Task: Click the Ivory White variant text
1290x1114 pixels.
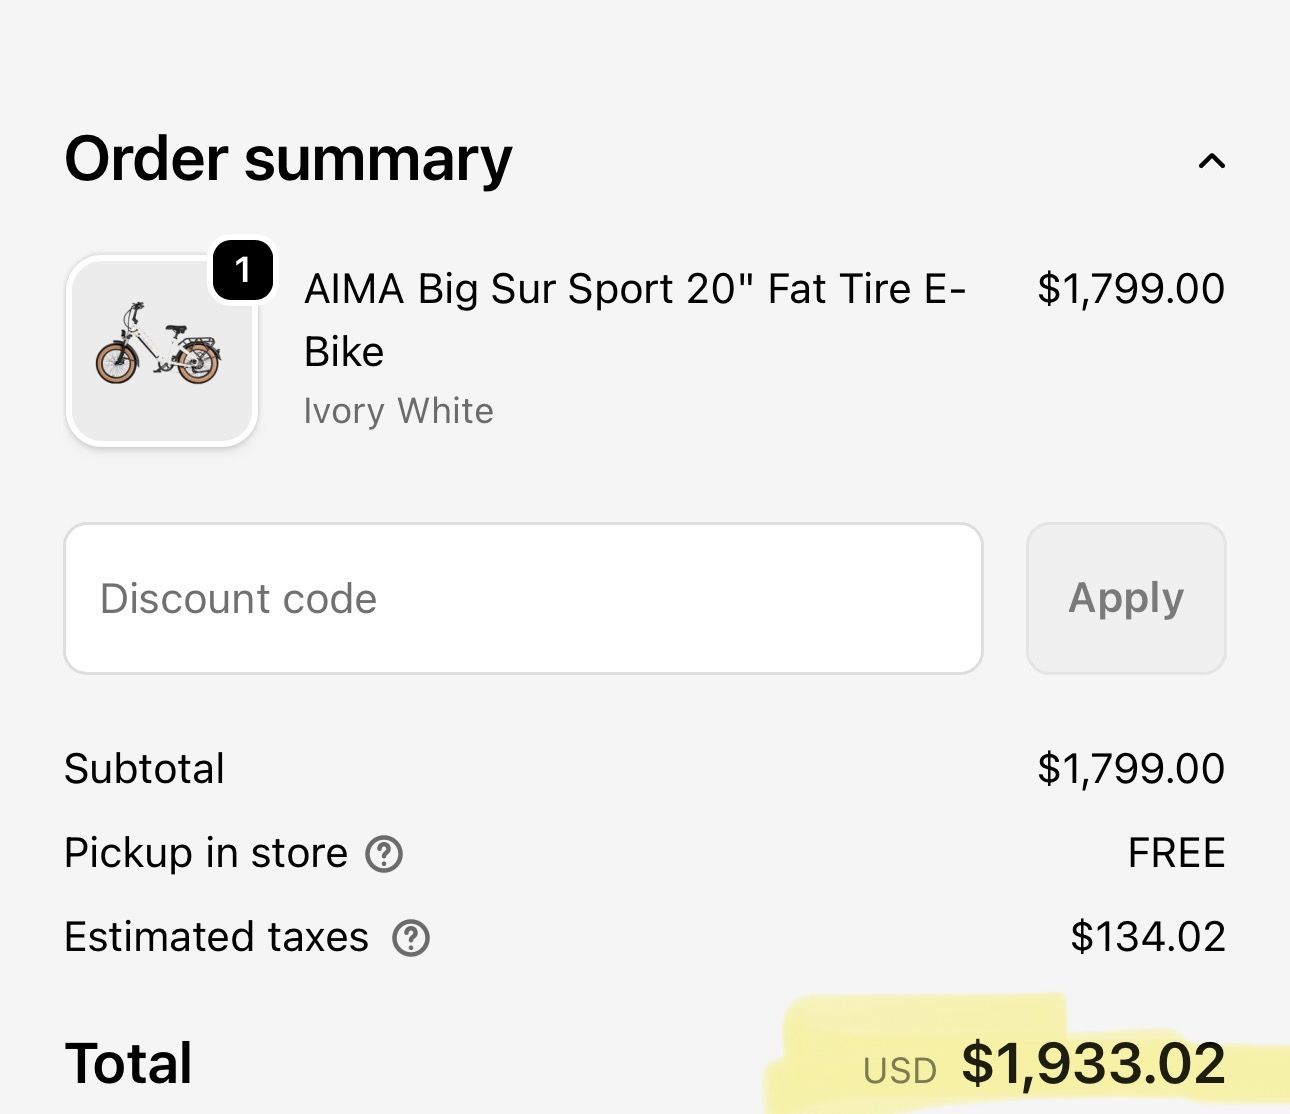Action: pyautogui.click(x=398, y=411)
